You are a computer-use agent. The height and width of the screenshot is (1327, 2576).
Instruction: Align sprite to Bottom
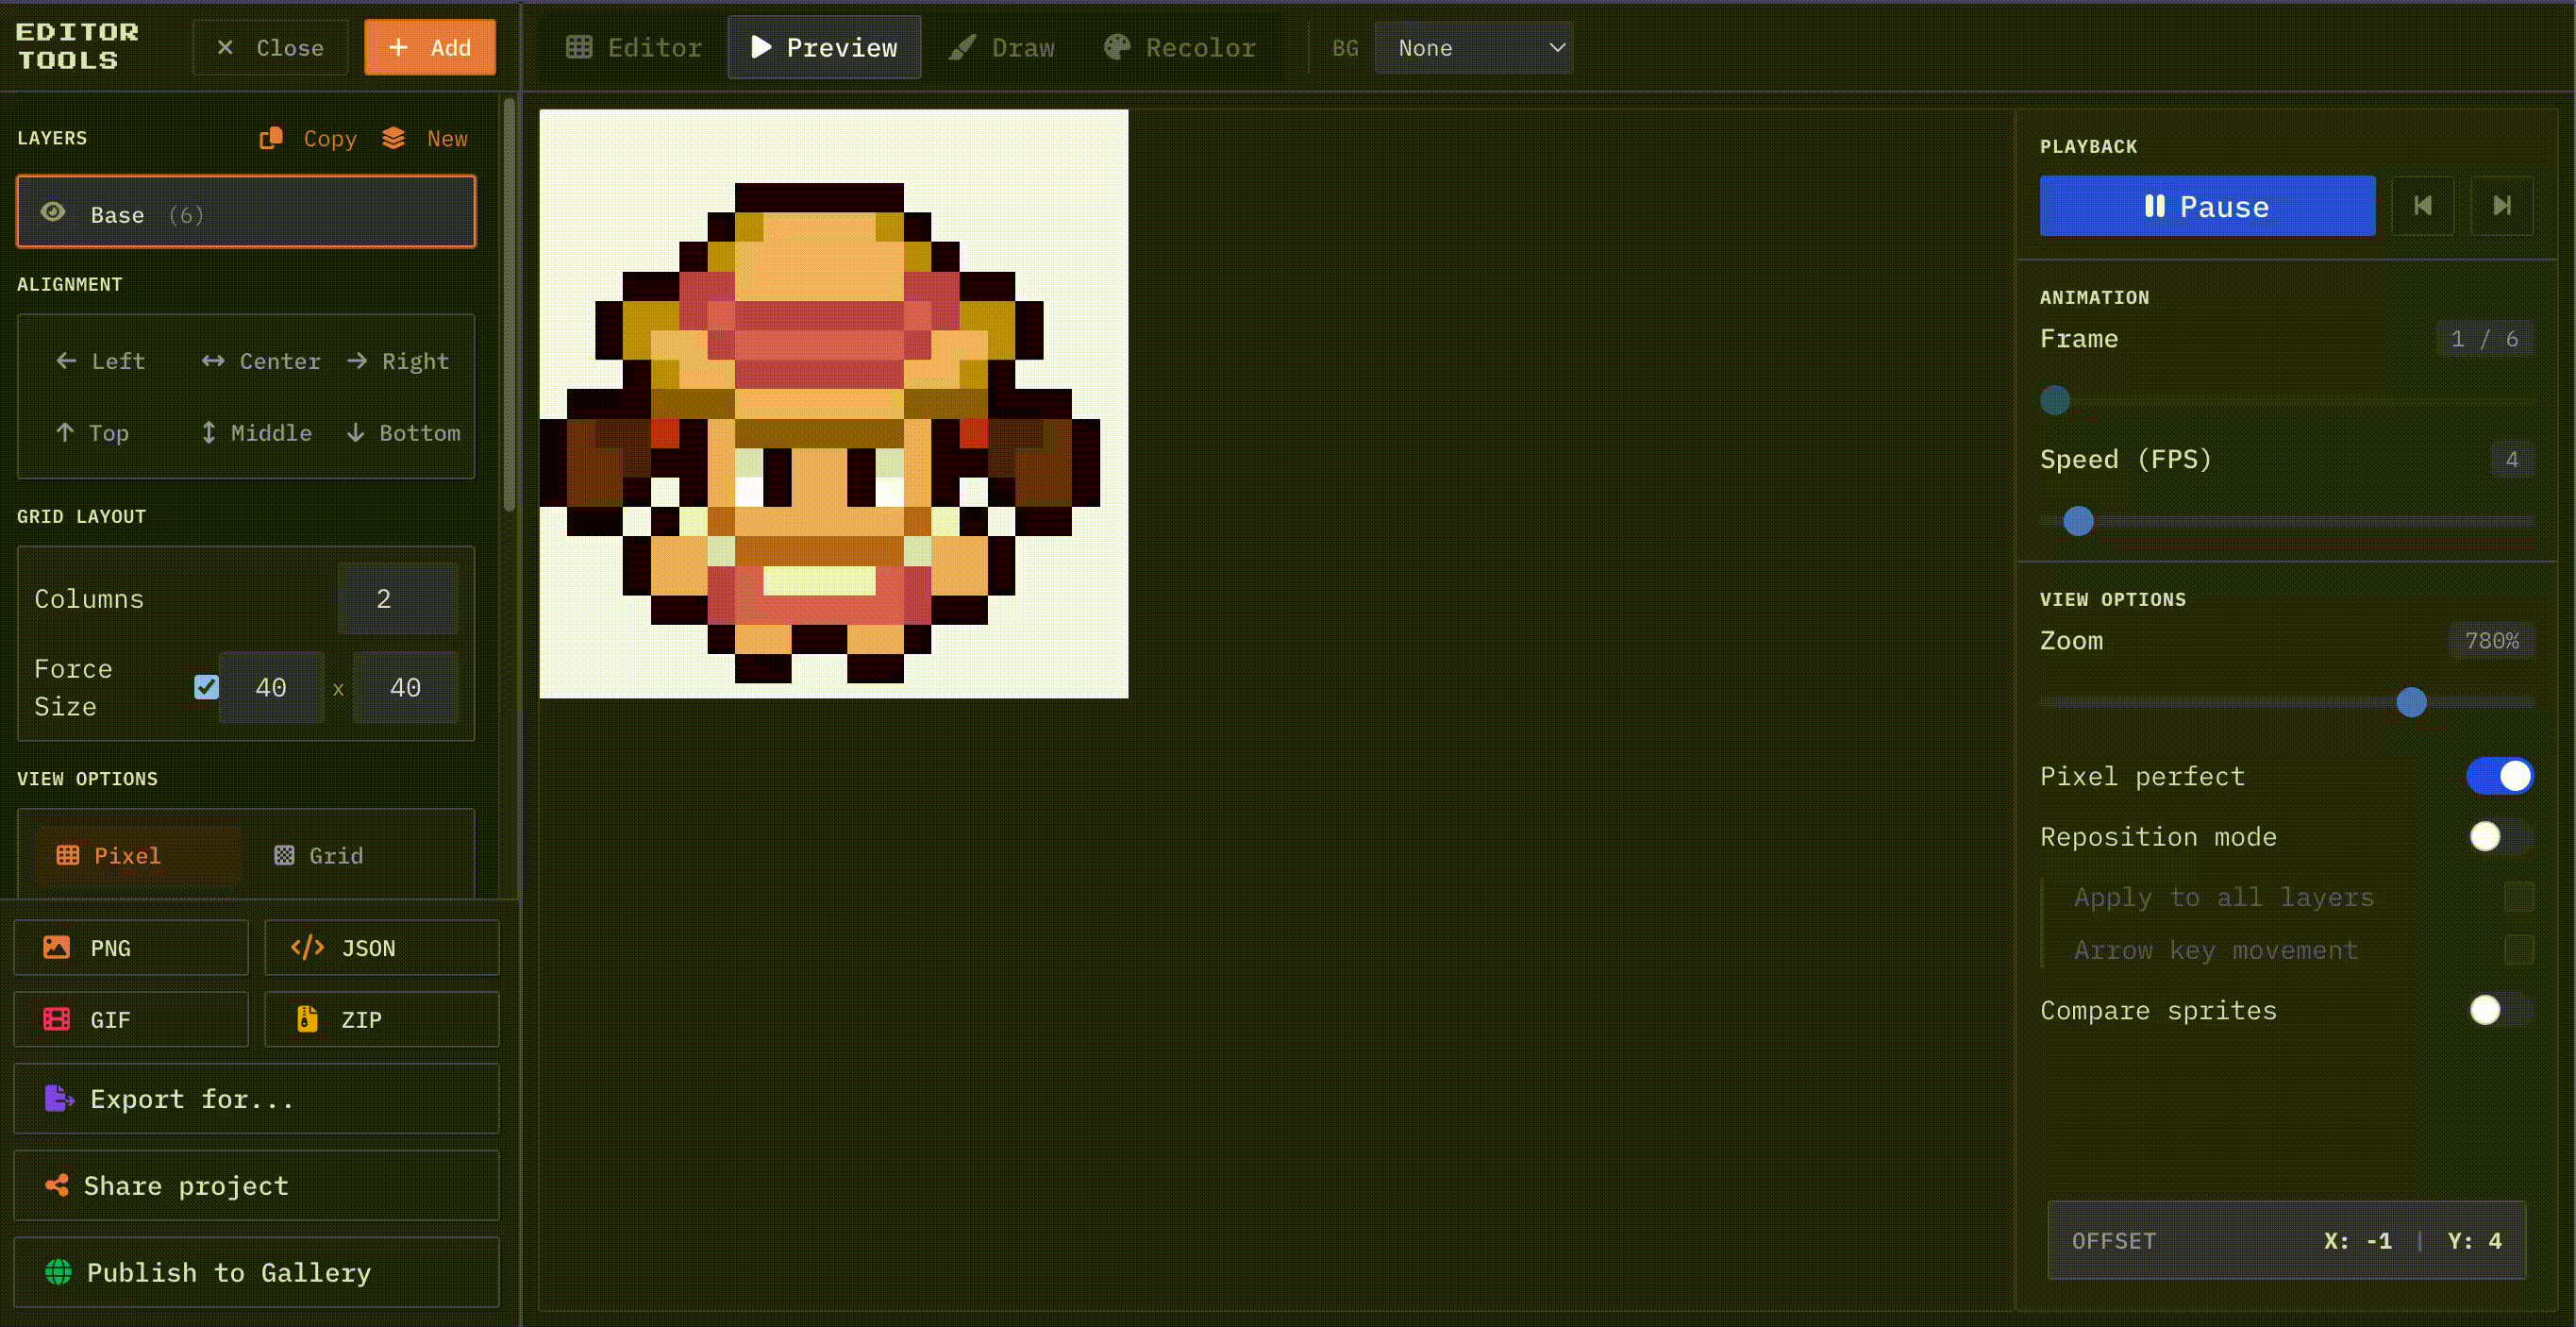[404, 433]
